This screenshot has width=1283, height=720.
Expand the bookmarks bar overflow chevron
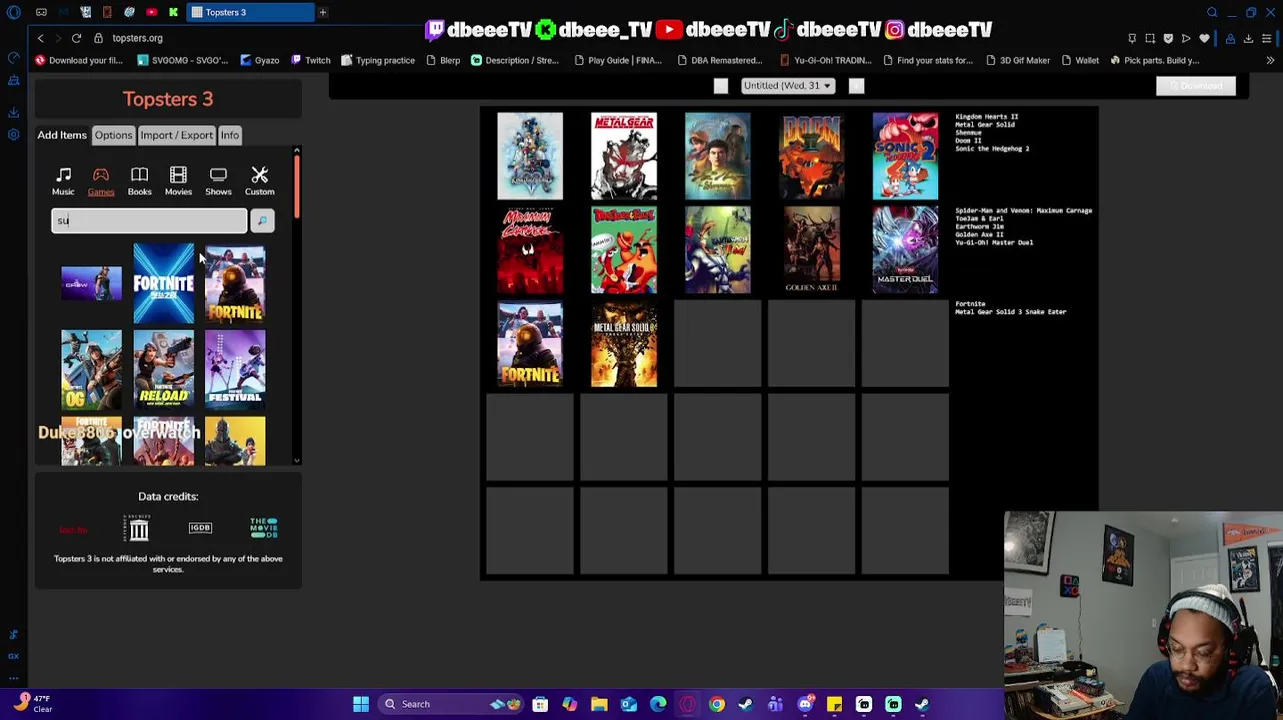[1270, 60]
